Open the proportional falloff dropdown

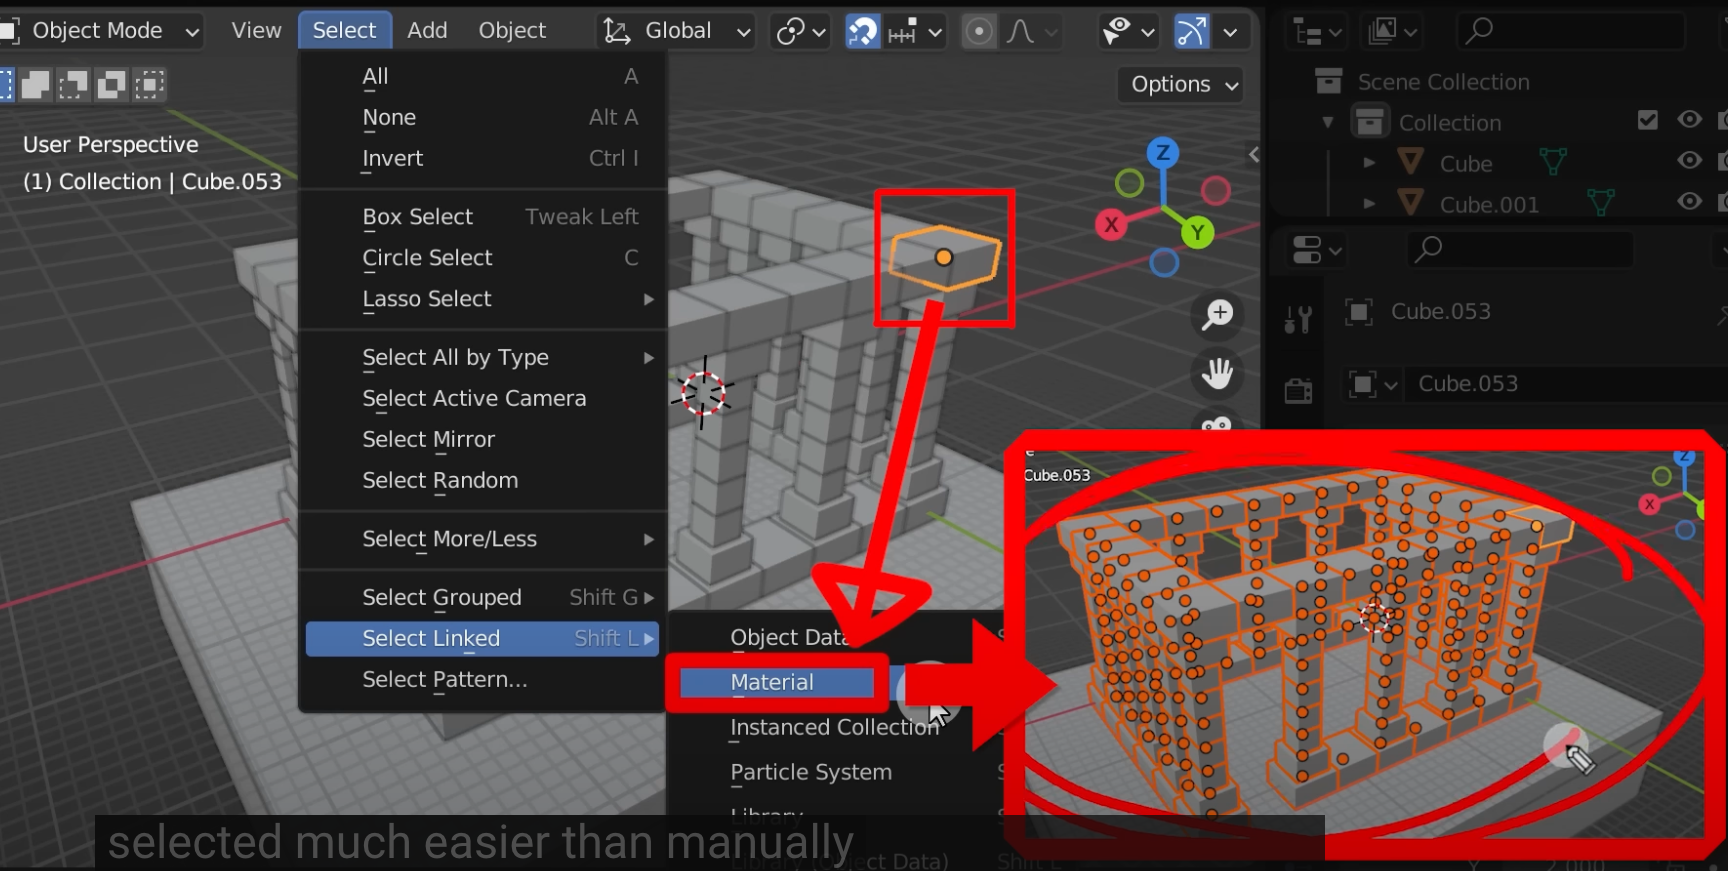click(1031, 31)
